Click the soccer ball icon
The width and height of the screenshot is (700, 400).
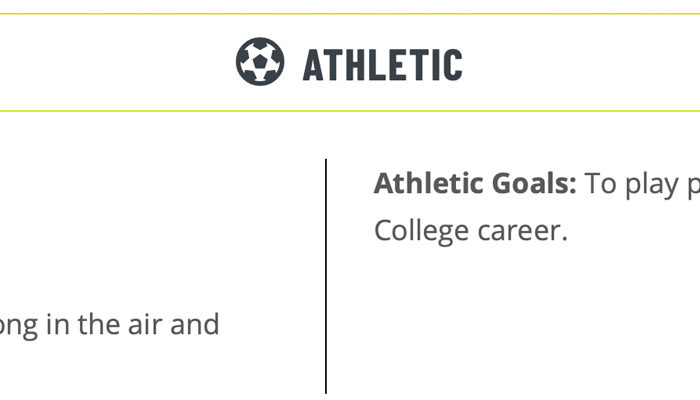[x=260, y=62]
